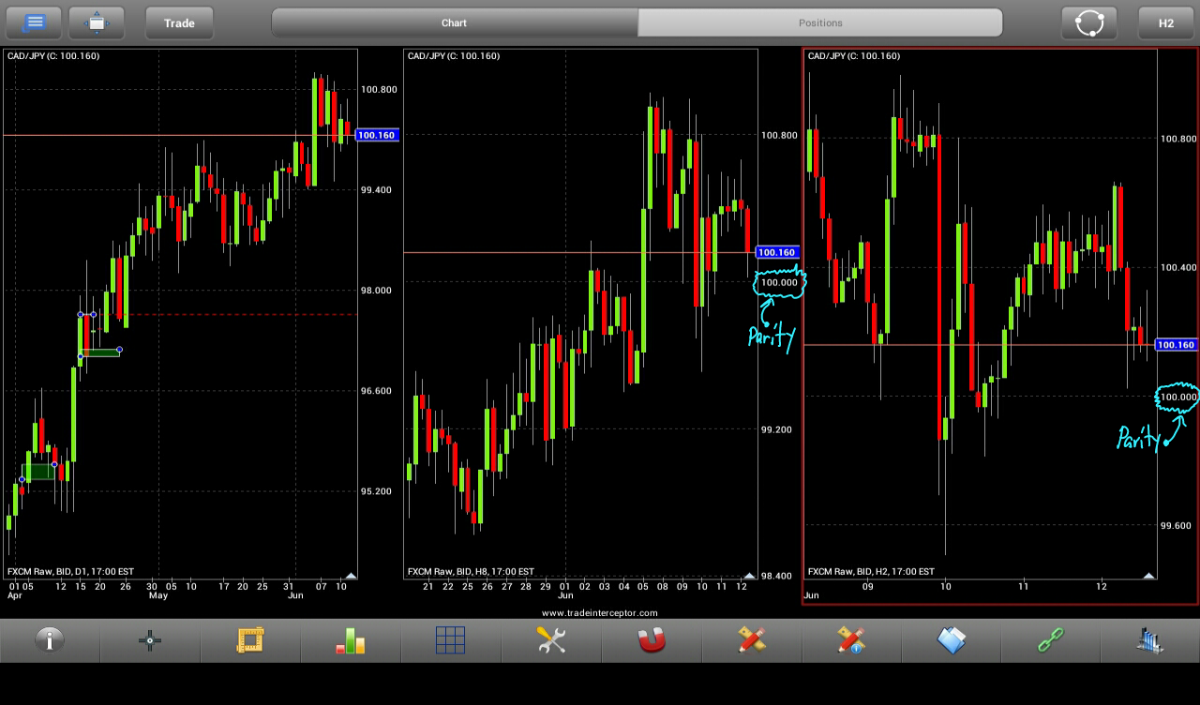Switch to the Positions tab
Viewport: 1200px width, 705px height.
(x=820, y=22)
